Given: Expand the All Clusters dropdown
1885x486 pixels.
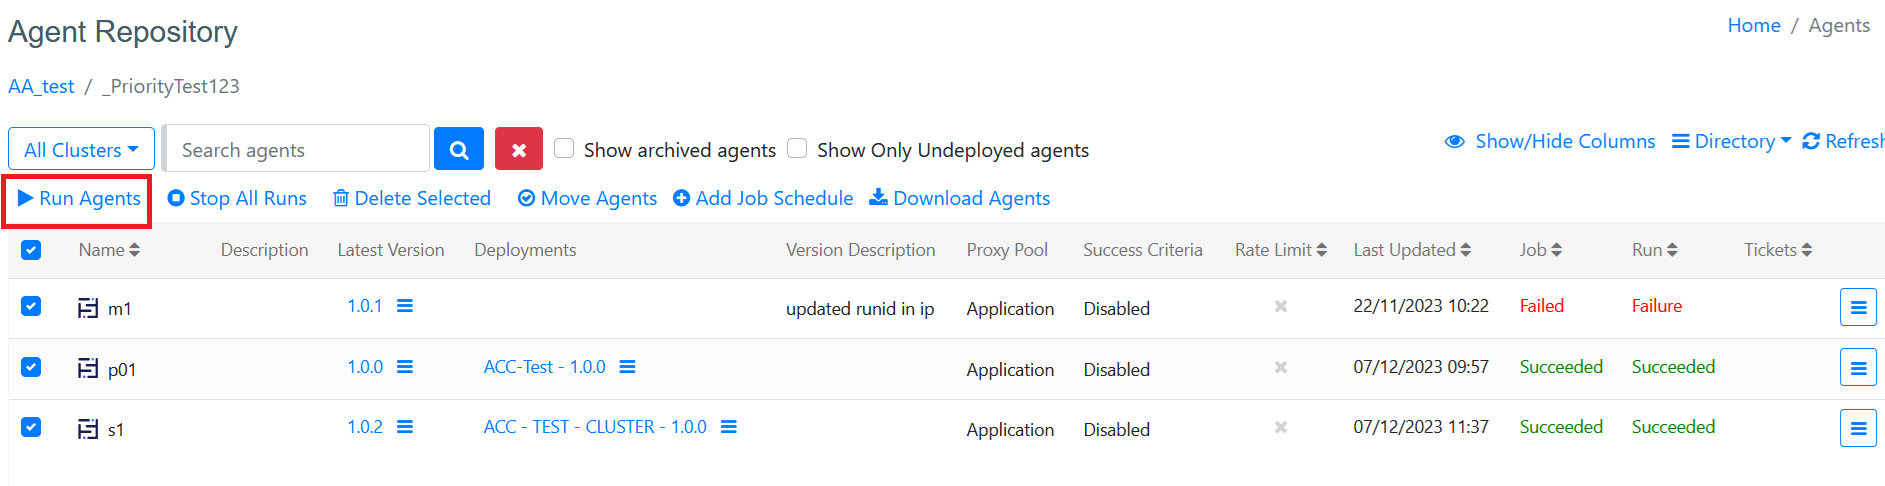Looking at the screenshot, I should tap(81, 150).
